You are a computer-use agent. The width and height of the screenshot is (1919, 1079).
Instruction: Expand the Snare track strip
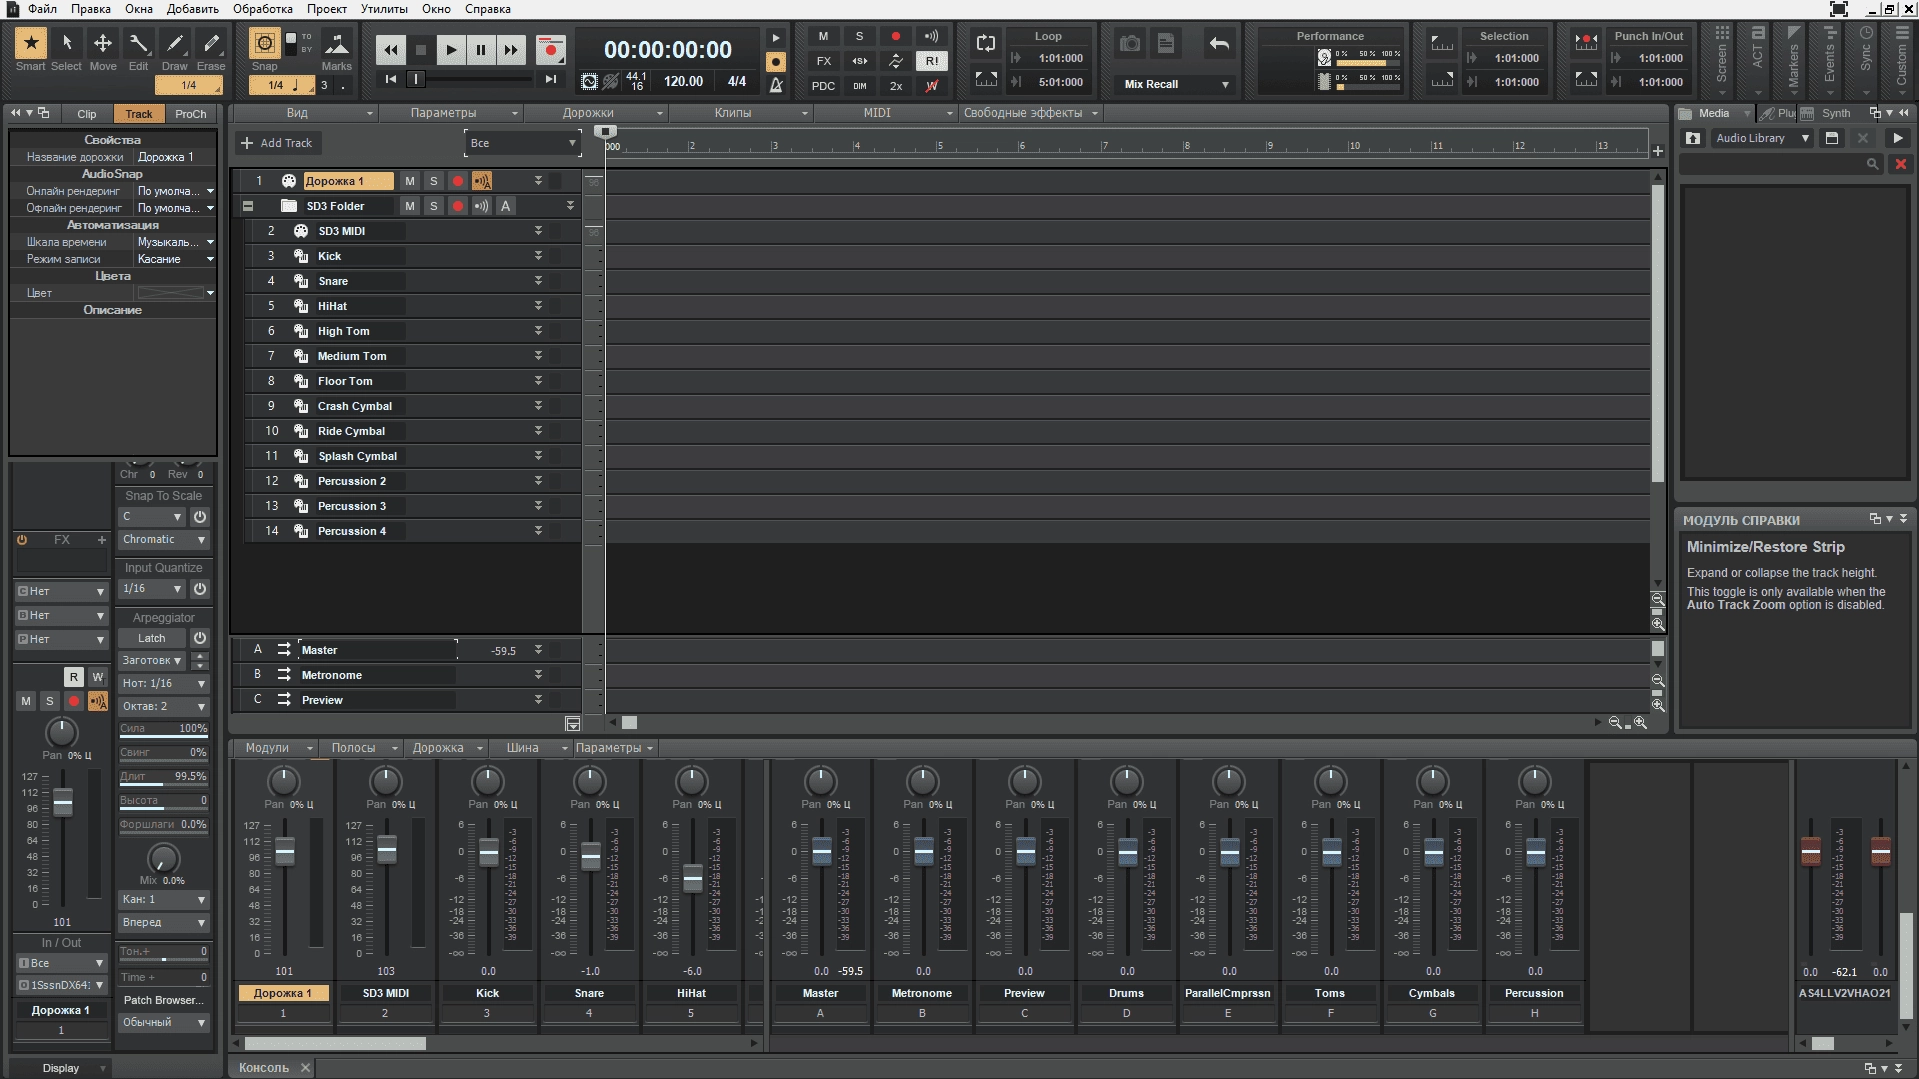click(538, 281)
